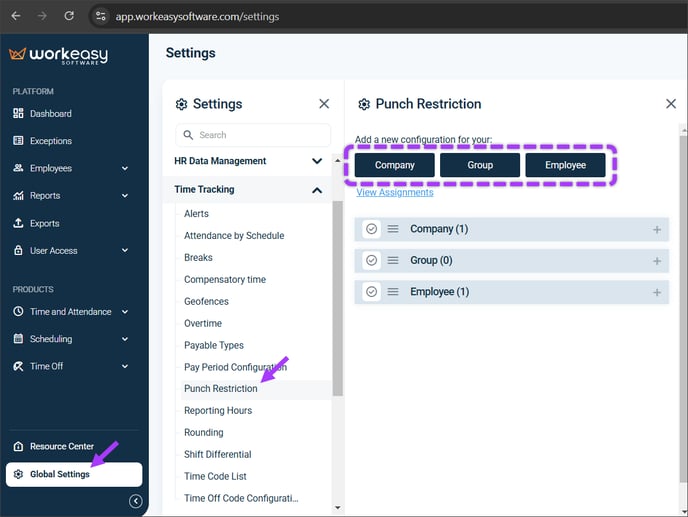Image resolution: width=688 pixels, height=517 pixels.
Task: Toggle the check circle on Company (1) row
Action: pos(372,229)
